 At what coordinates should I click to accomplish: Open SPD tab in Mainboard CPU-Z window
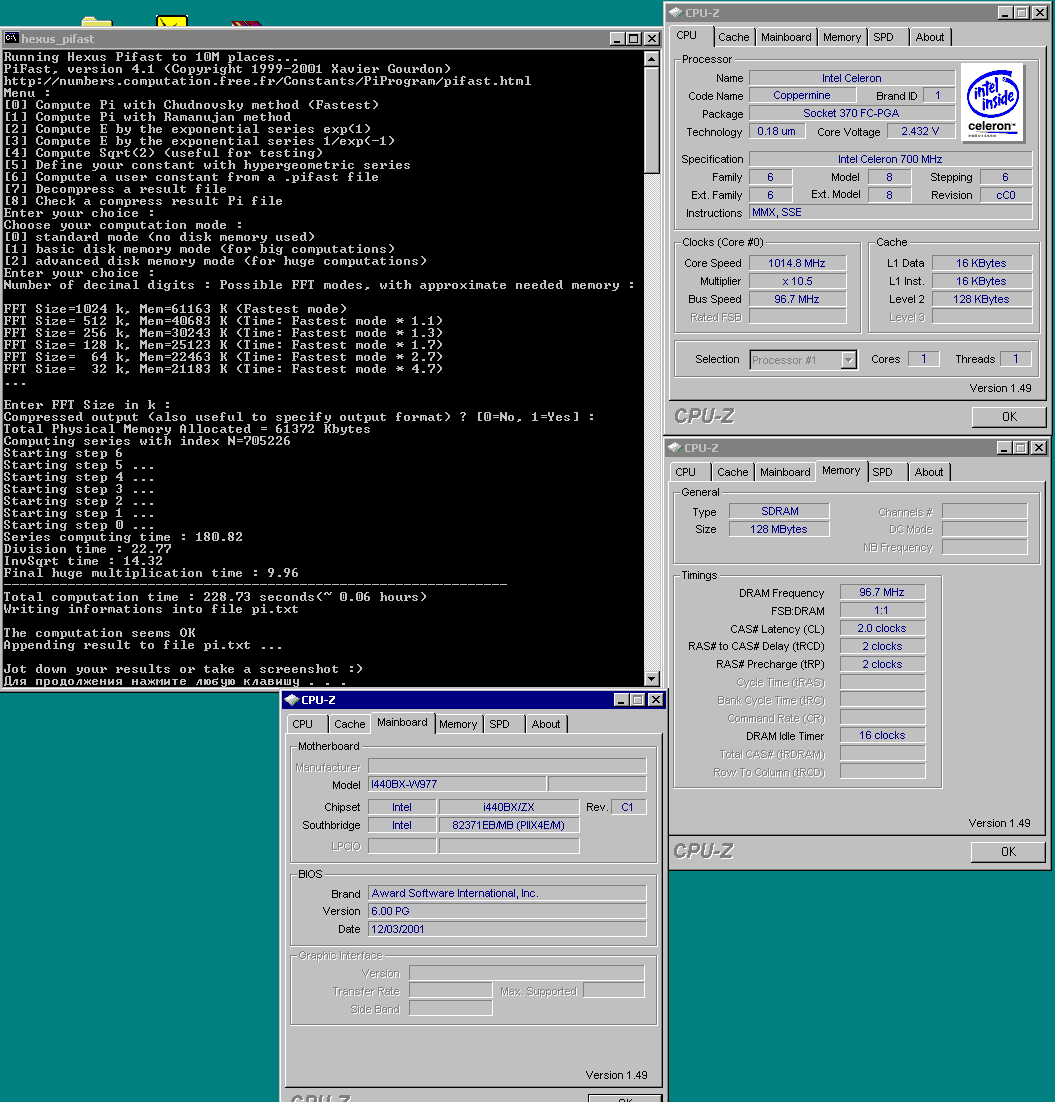[499, 724]
